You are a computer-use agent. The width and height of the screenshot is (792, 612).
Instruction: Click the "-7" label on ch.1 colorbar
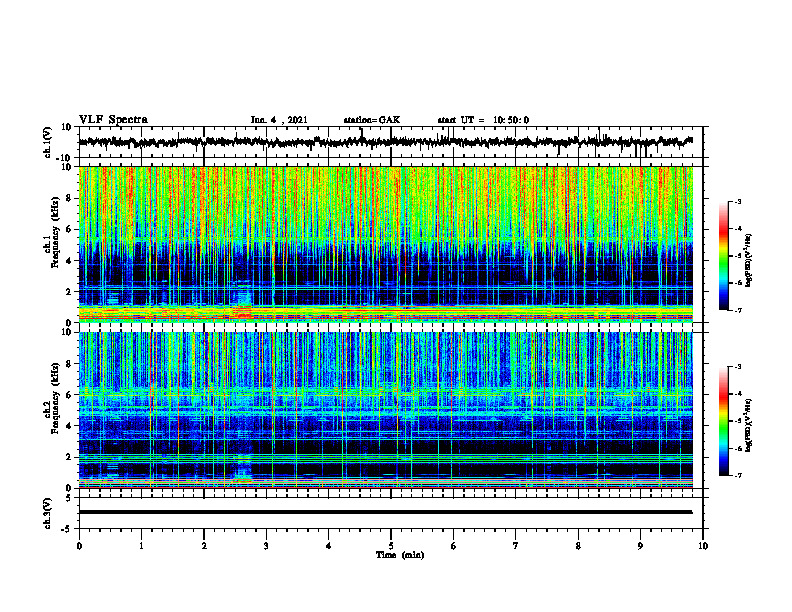[737, 310]
